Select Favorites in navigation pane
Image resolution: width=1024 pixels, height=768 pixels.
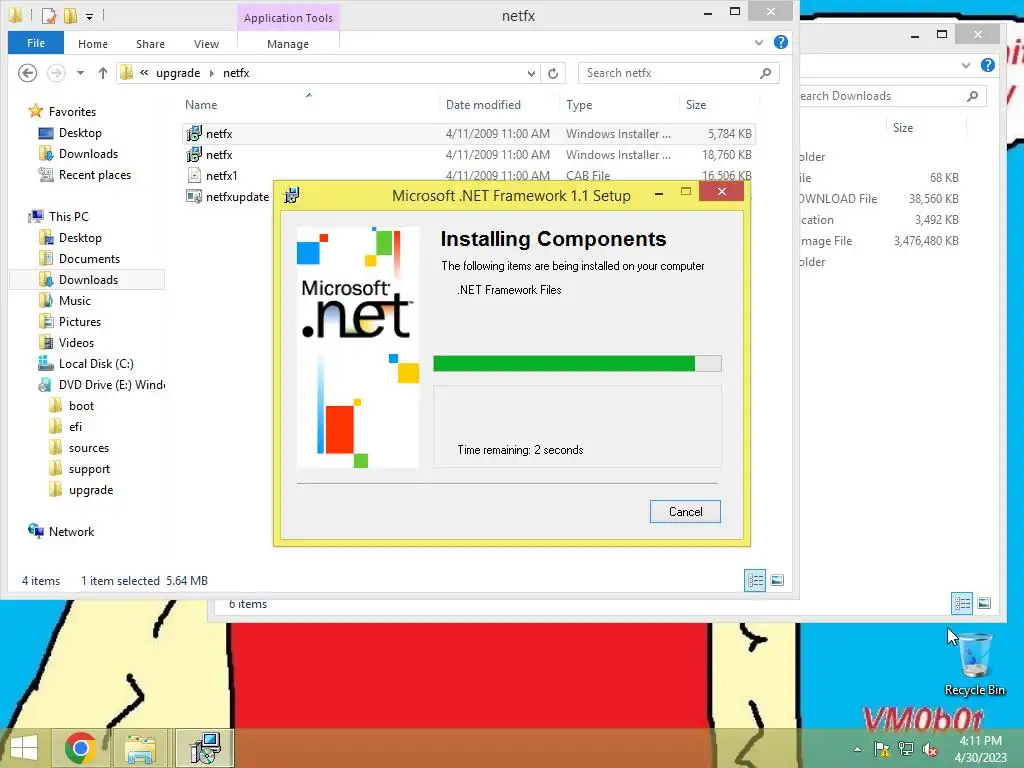[x=72, y=112]
